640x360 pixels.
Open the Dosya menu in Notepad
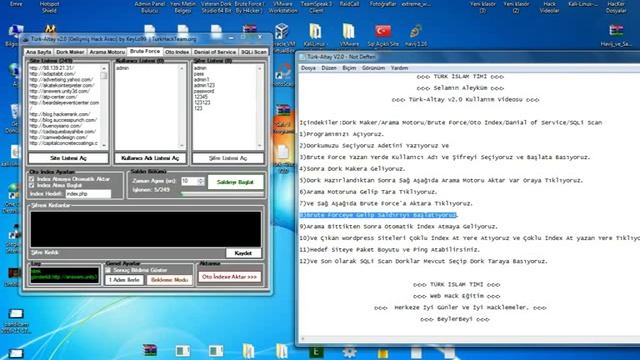[x=308, y=68]
